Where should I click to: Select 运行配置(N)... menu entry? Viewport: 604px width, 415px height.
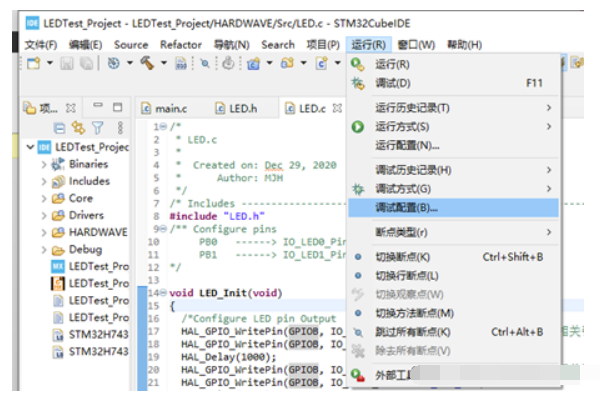coord(453,146)
